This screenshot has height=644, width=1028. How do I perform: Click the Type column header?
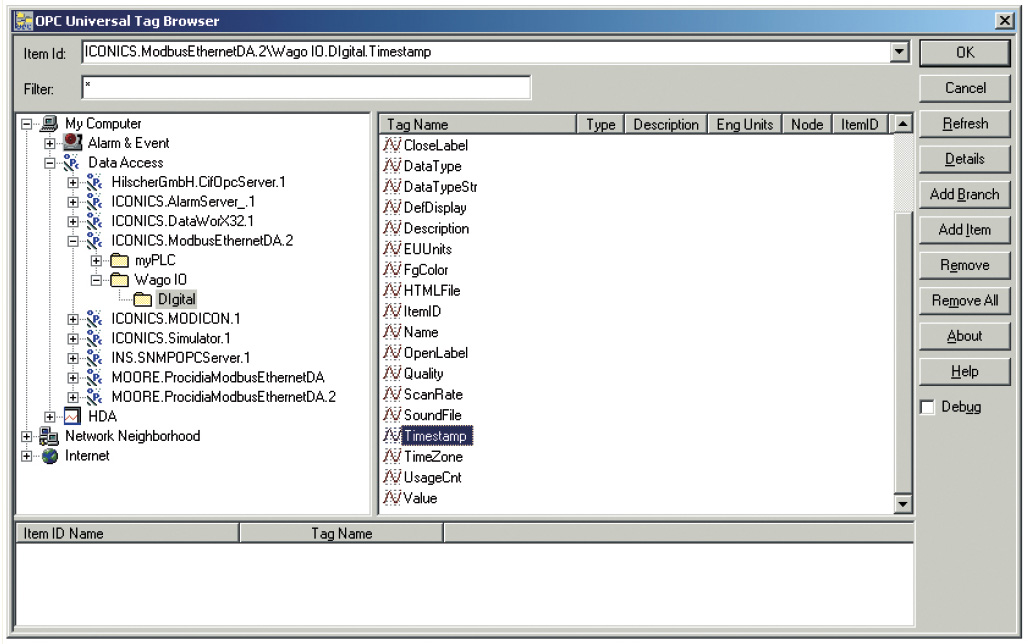point(601,124)
